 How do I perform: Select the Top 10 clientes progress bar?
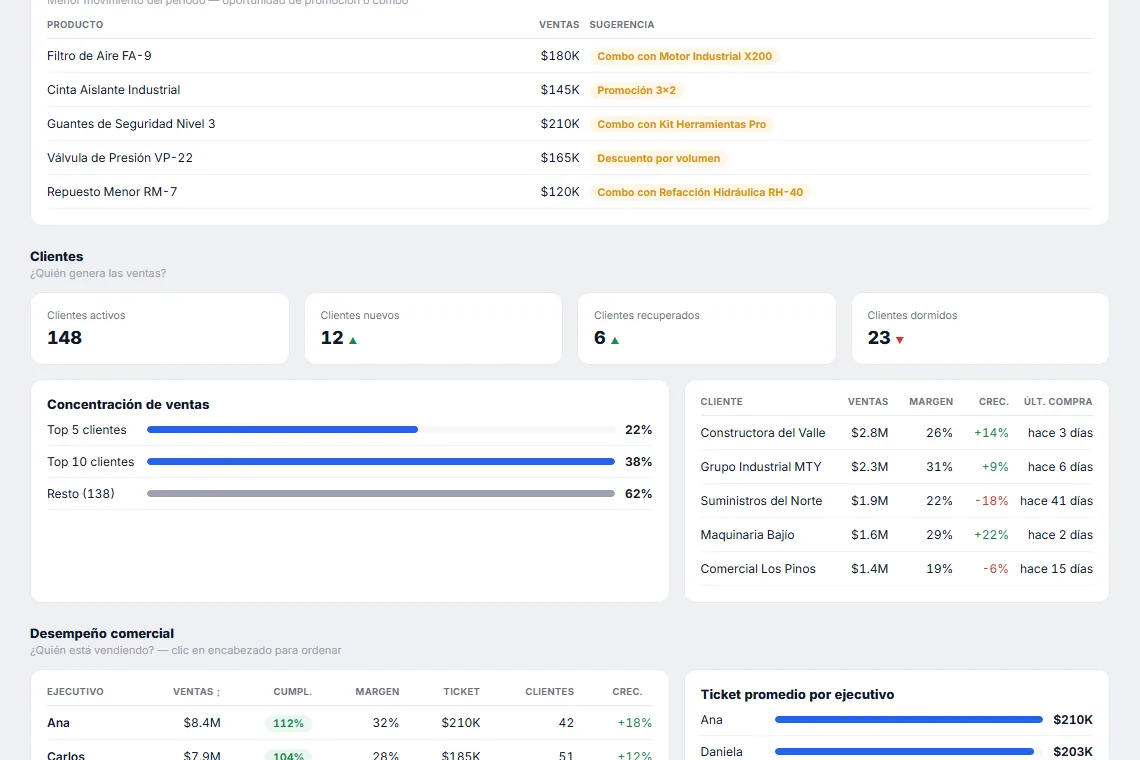pos(381,462)
